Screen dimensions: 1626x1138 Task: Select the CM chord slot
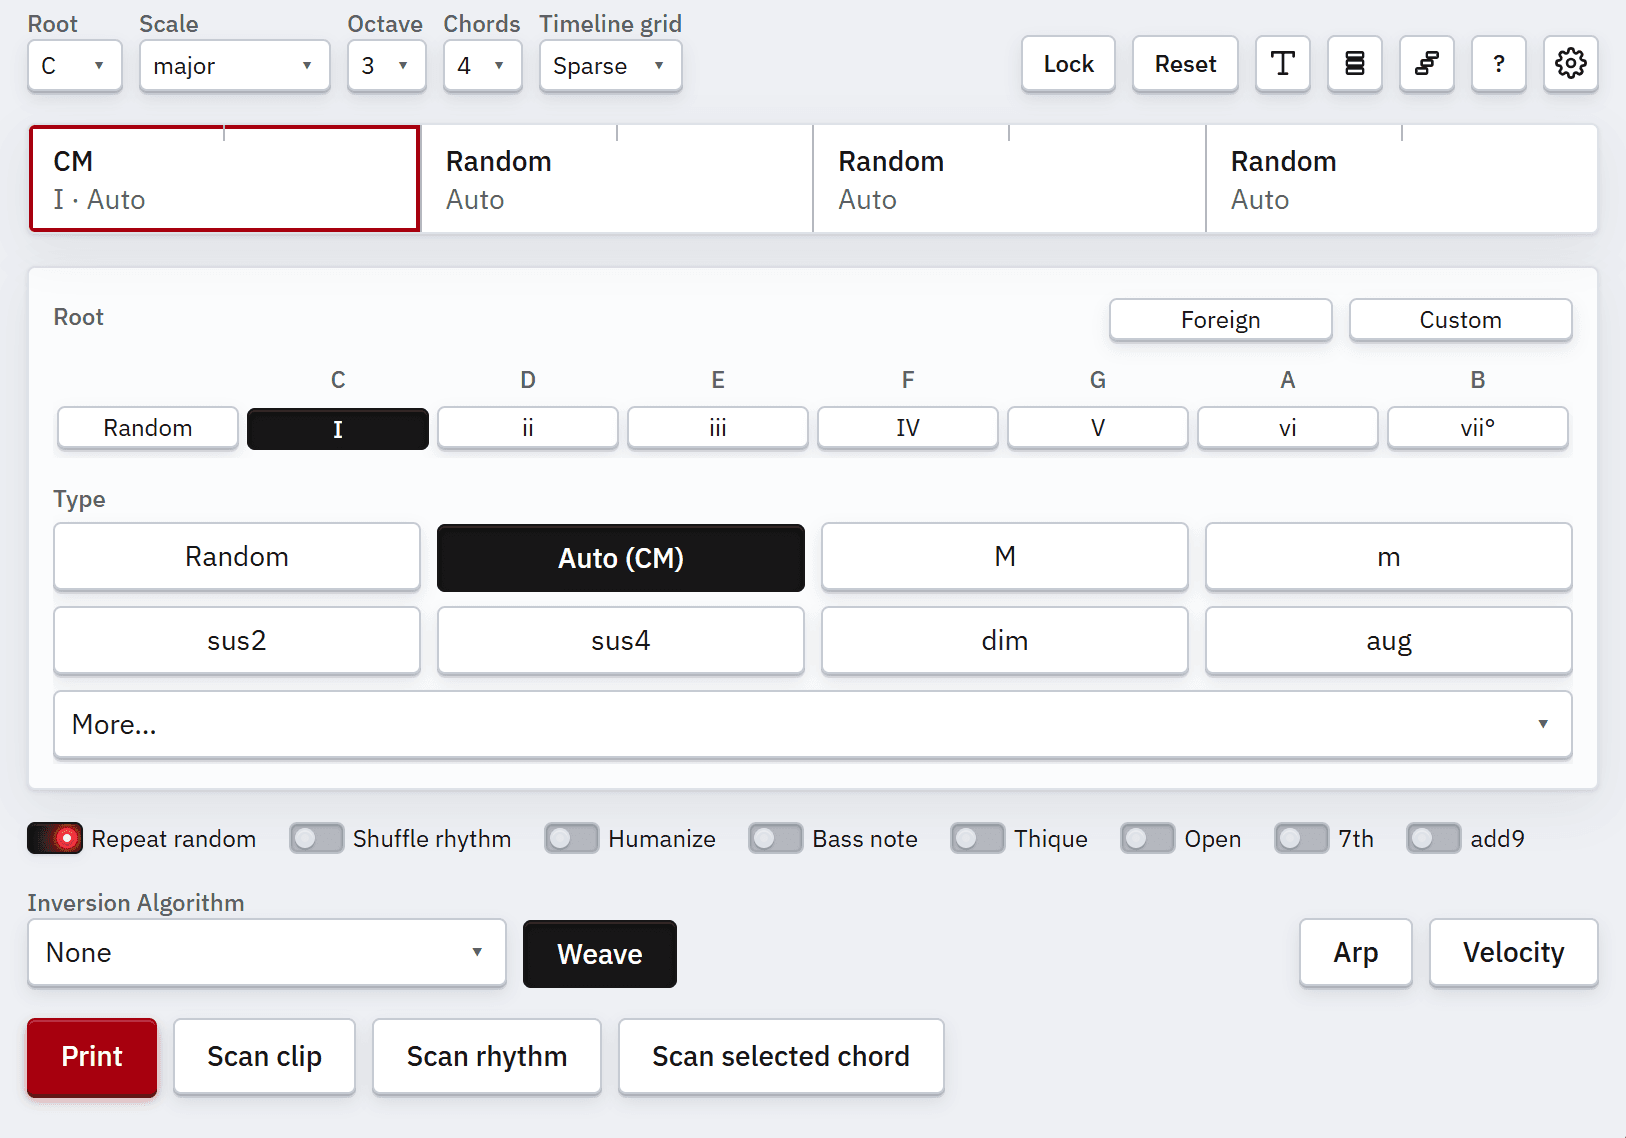[224, 179]
